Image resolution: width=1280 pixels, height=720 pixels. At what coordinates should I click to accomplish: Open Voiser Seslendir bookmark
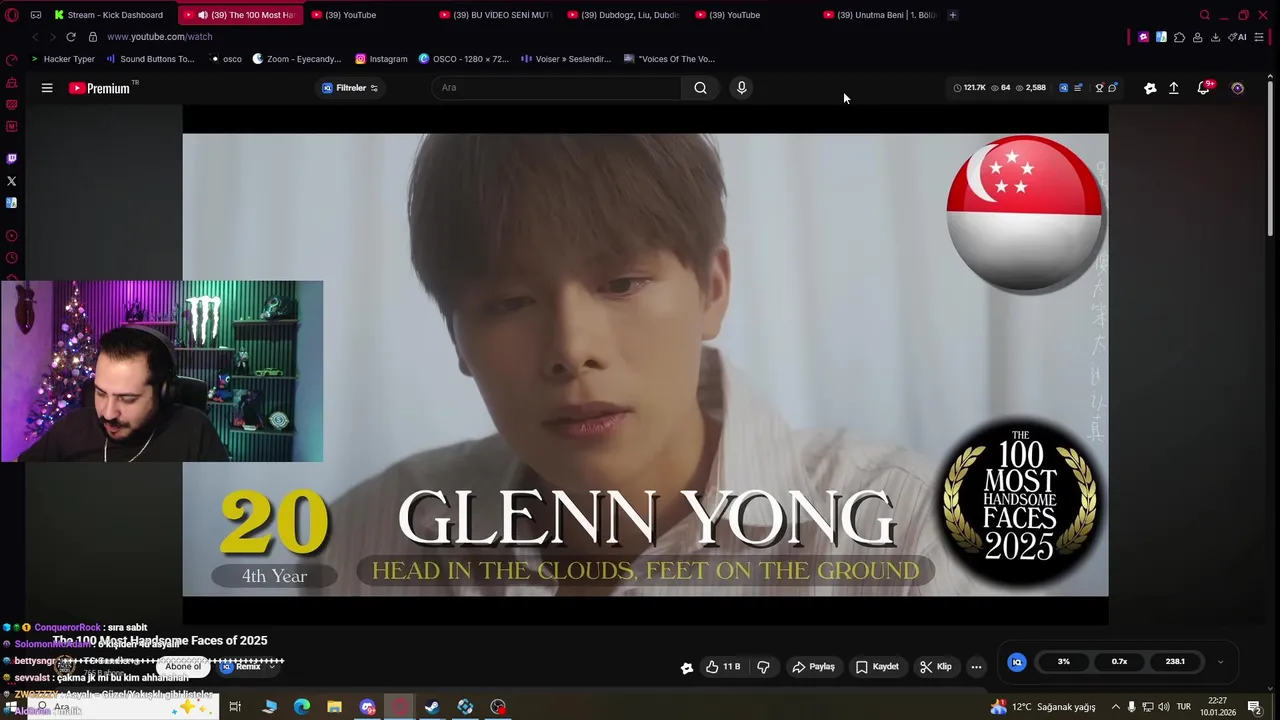(x=566, y=59)
